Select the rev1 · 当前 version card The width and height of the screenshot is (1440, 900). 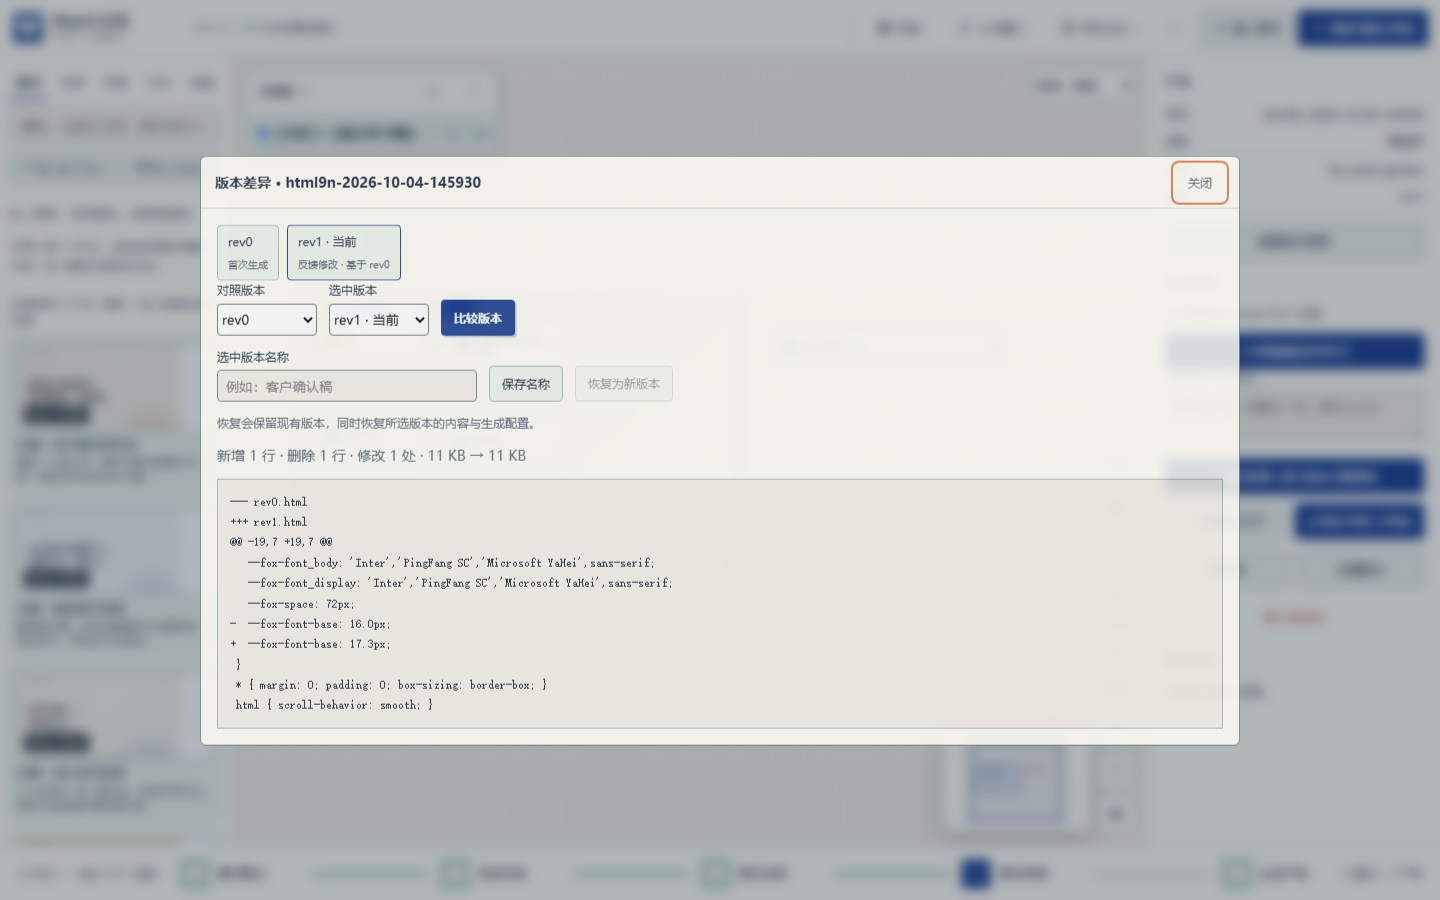click(x=344, y=252)
